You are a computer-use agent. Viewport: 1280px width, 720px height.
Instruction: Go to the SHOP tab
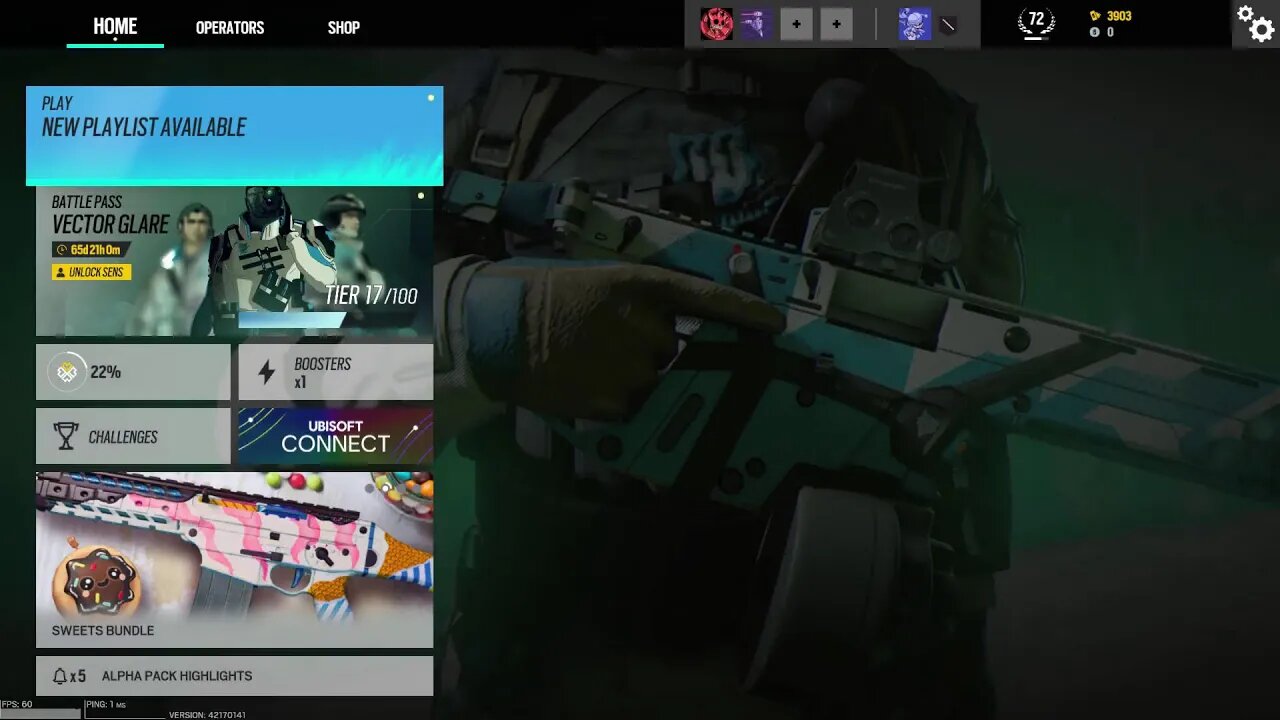coord(344,27)
